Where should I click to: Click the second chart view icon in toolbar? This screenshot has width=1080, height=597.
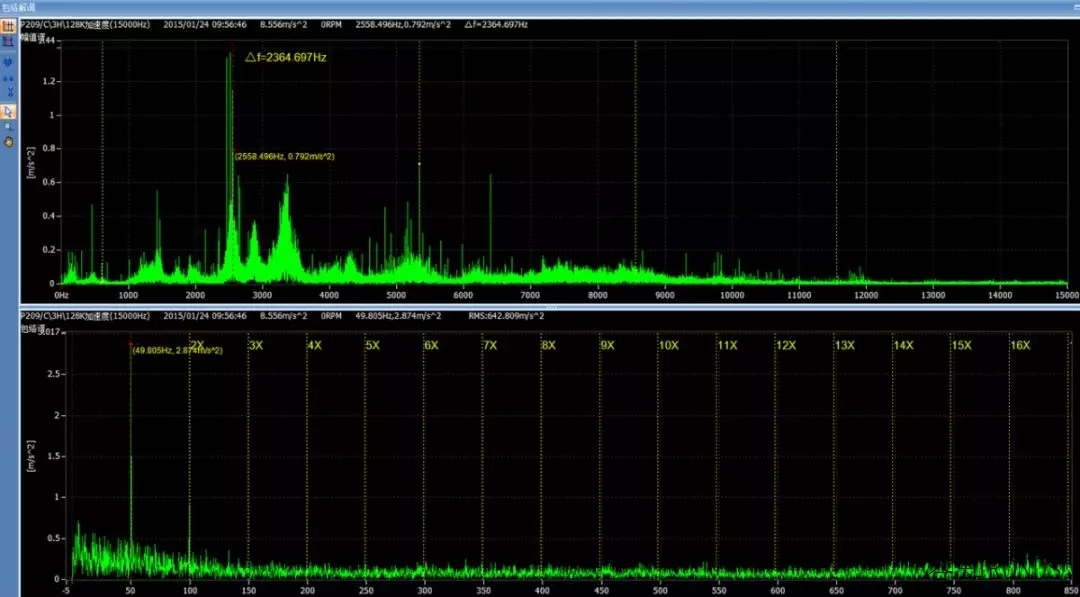(x=8, y=41)
